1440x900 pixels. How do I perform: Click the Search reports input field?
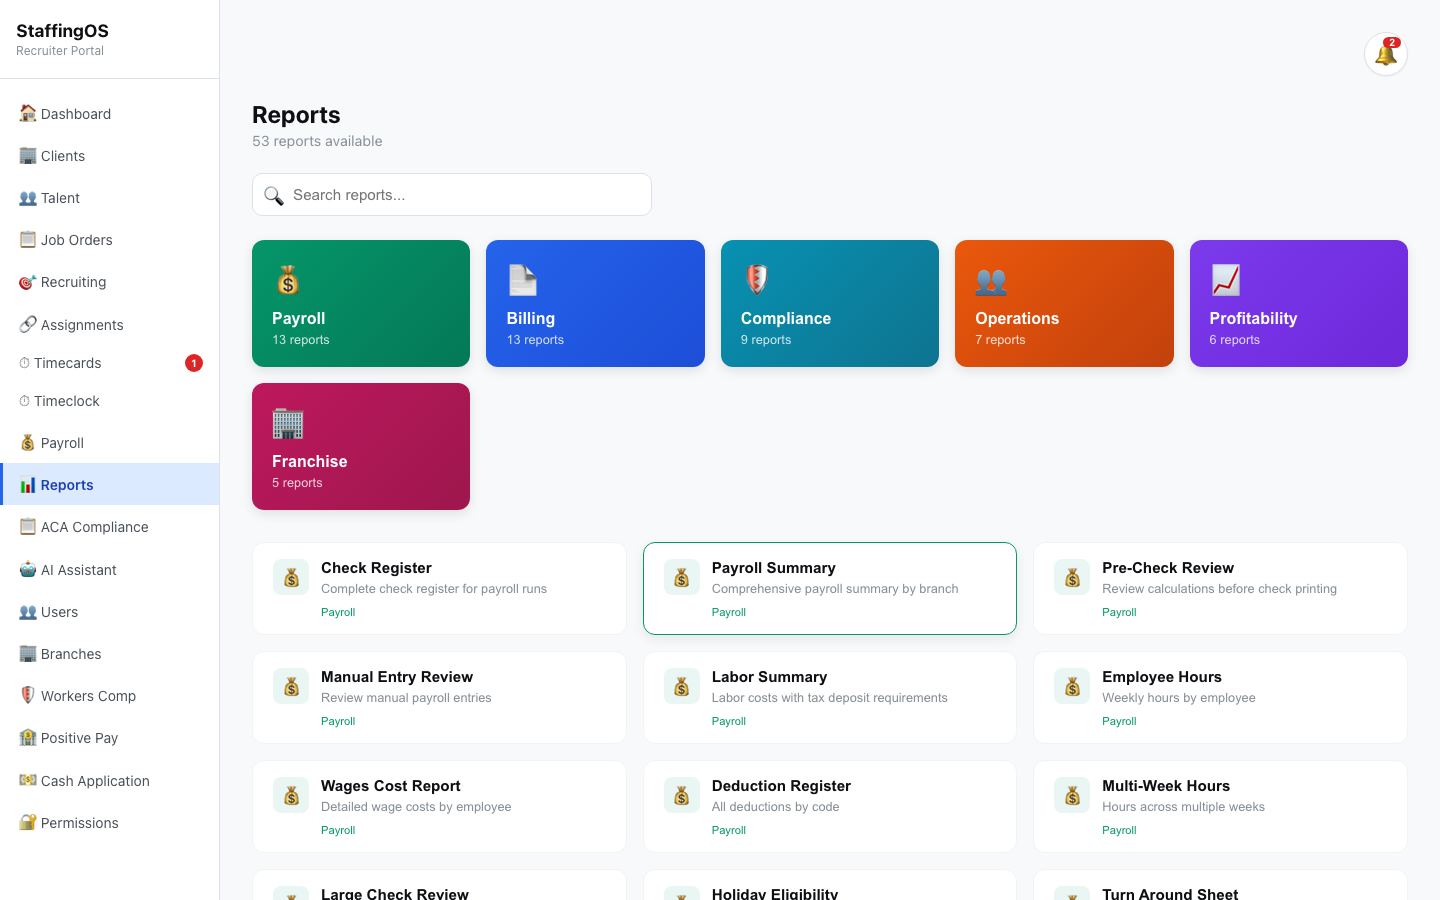click(x=465, y=195)
